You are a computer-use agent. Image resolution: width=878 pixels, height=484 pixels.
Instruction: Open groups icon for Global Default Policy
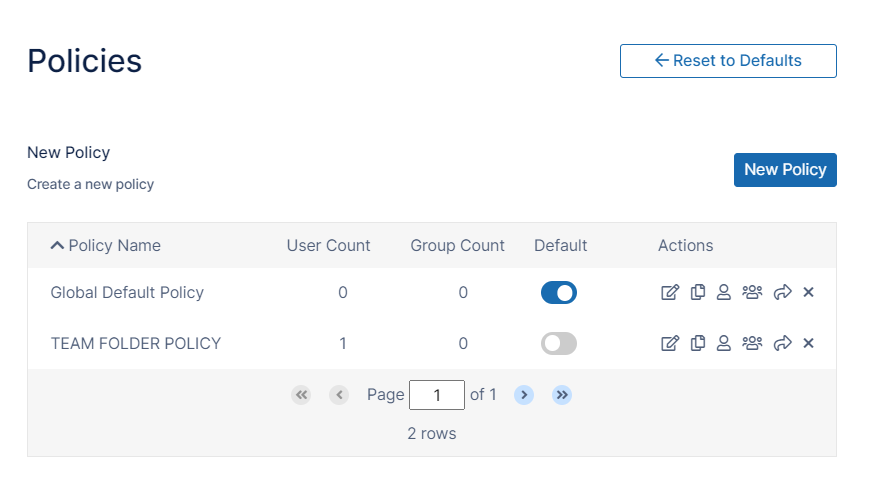tap(753, 292)
